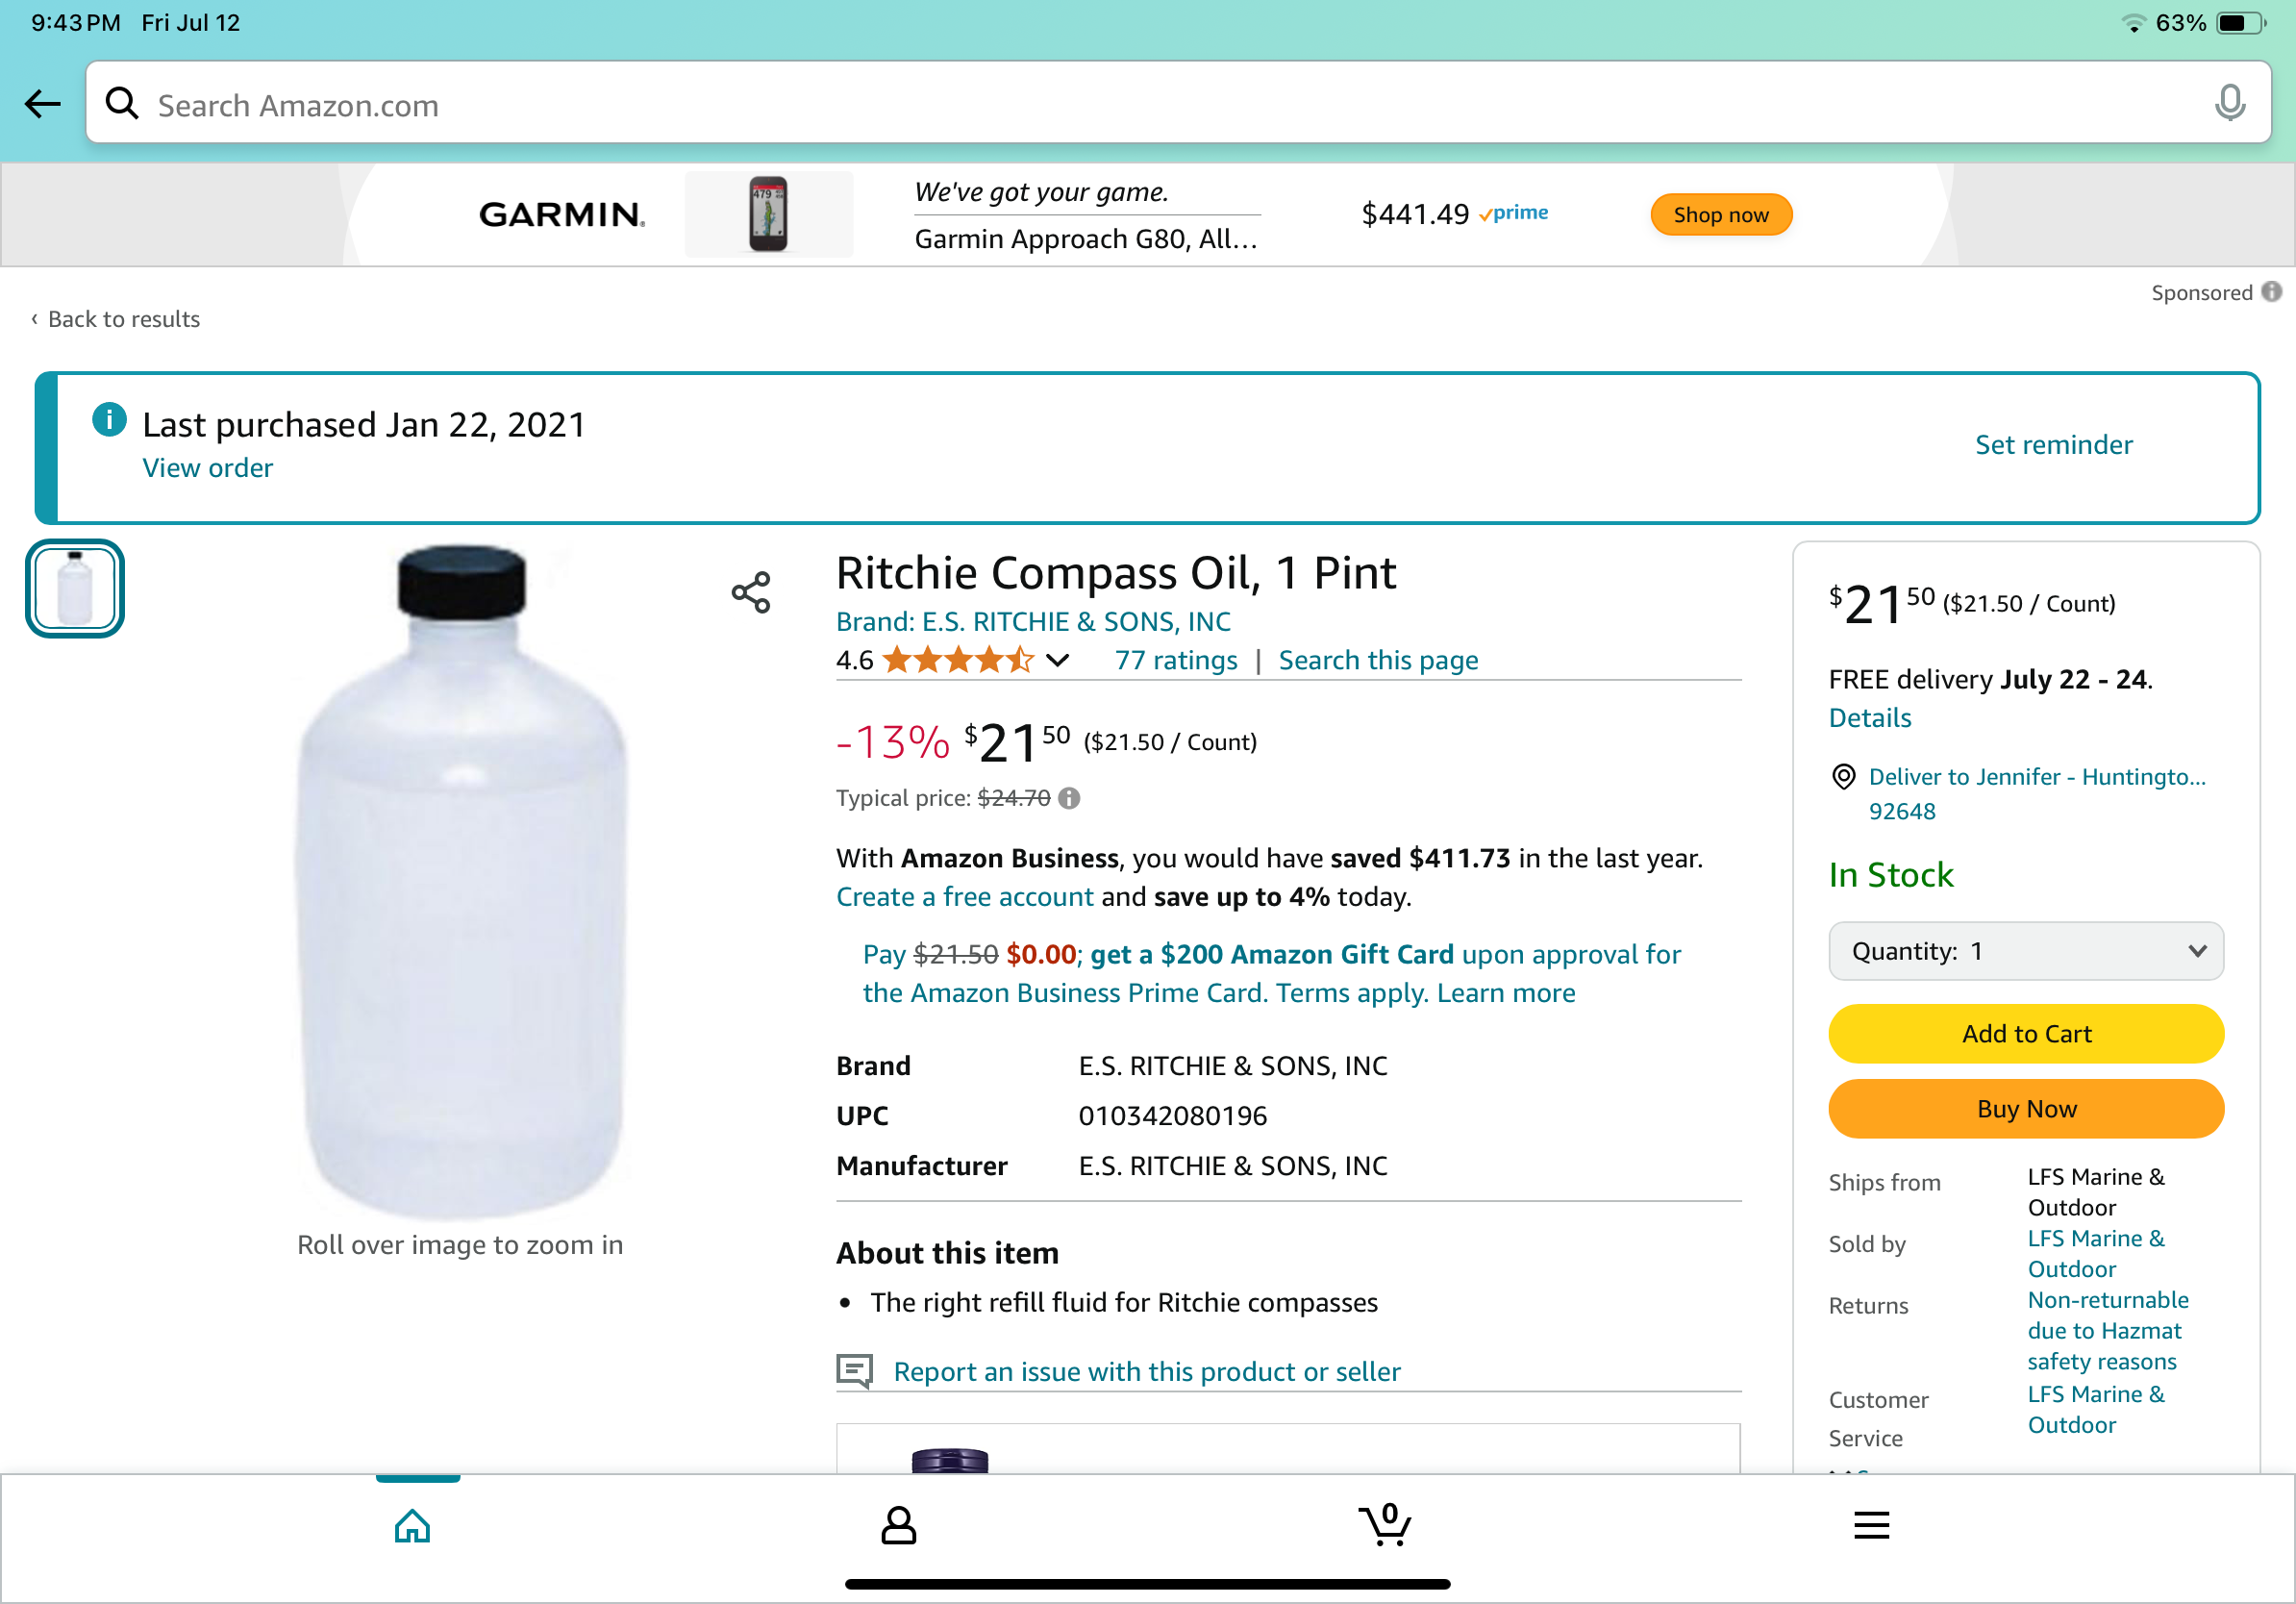Tap the info icon next to Typical price
The width and height of the screenshot is (2296, 1604).
pos(1069,798)
